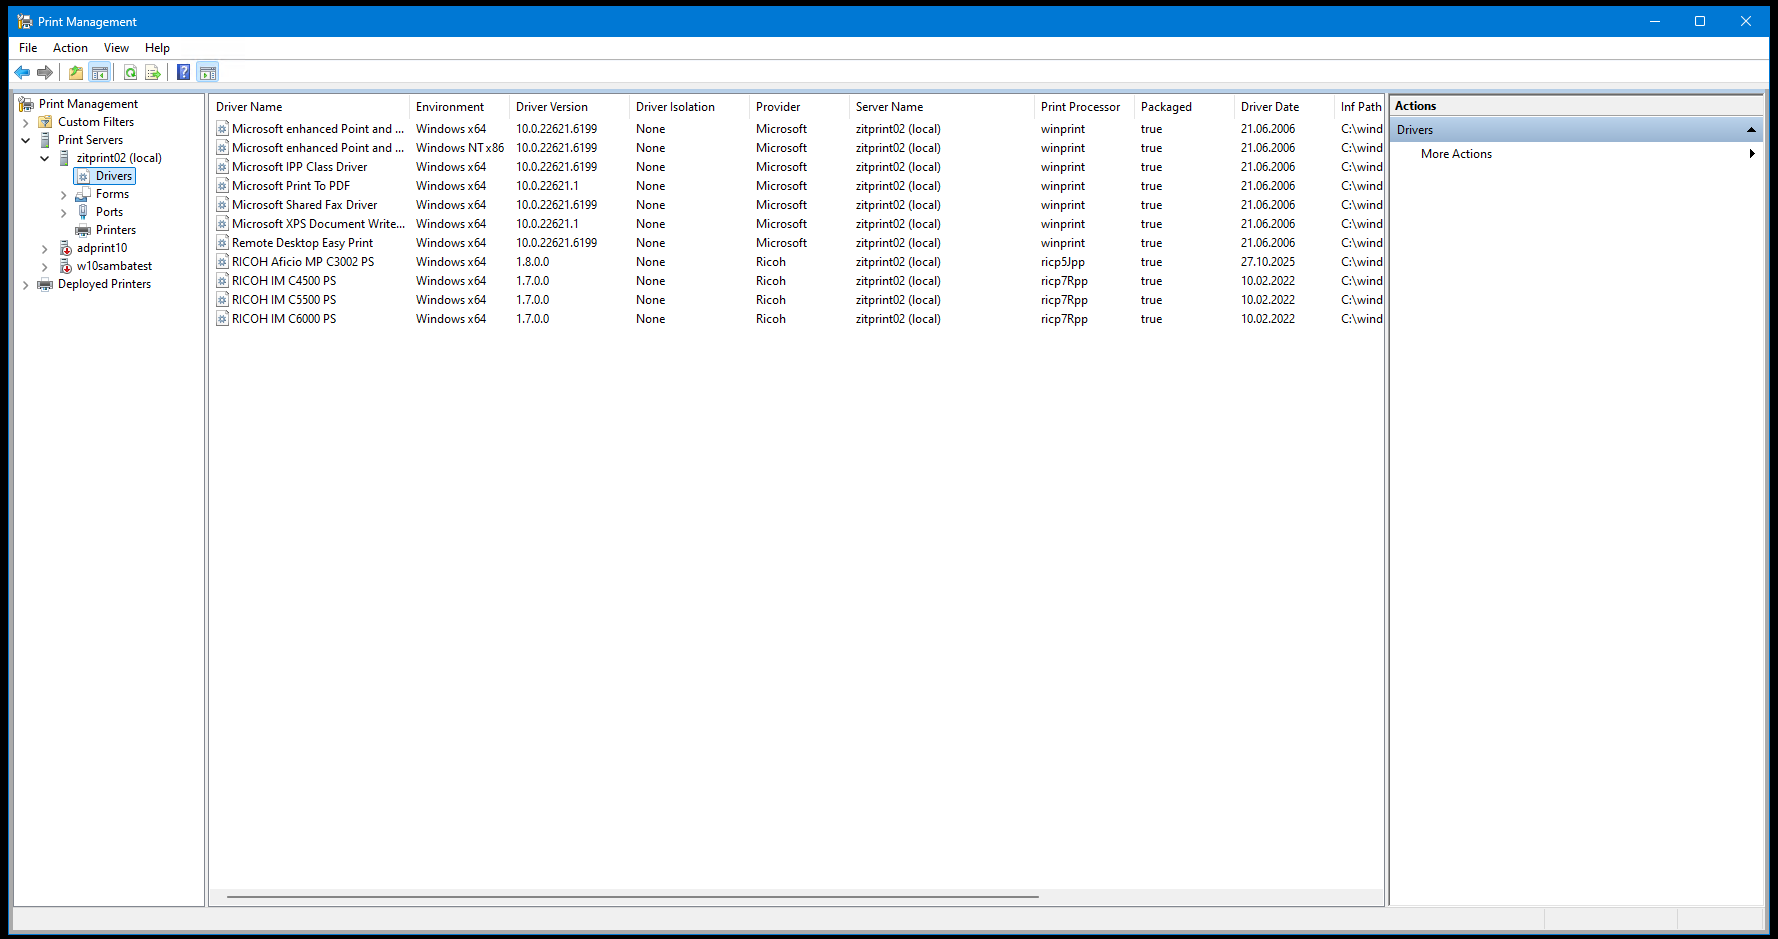Screen dimensions: 1778x939
Task: Select Printers under zitprint02
Action: [x=115, y=230]
